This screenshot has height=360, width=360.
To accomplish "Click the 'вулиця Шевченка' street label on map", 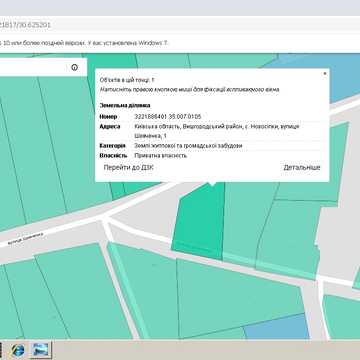I will 25,239.
